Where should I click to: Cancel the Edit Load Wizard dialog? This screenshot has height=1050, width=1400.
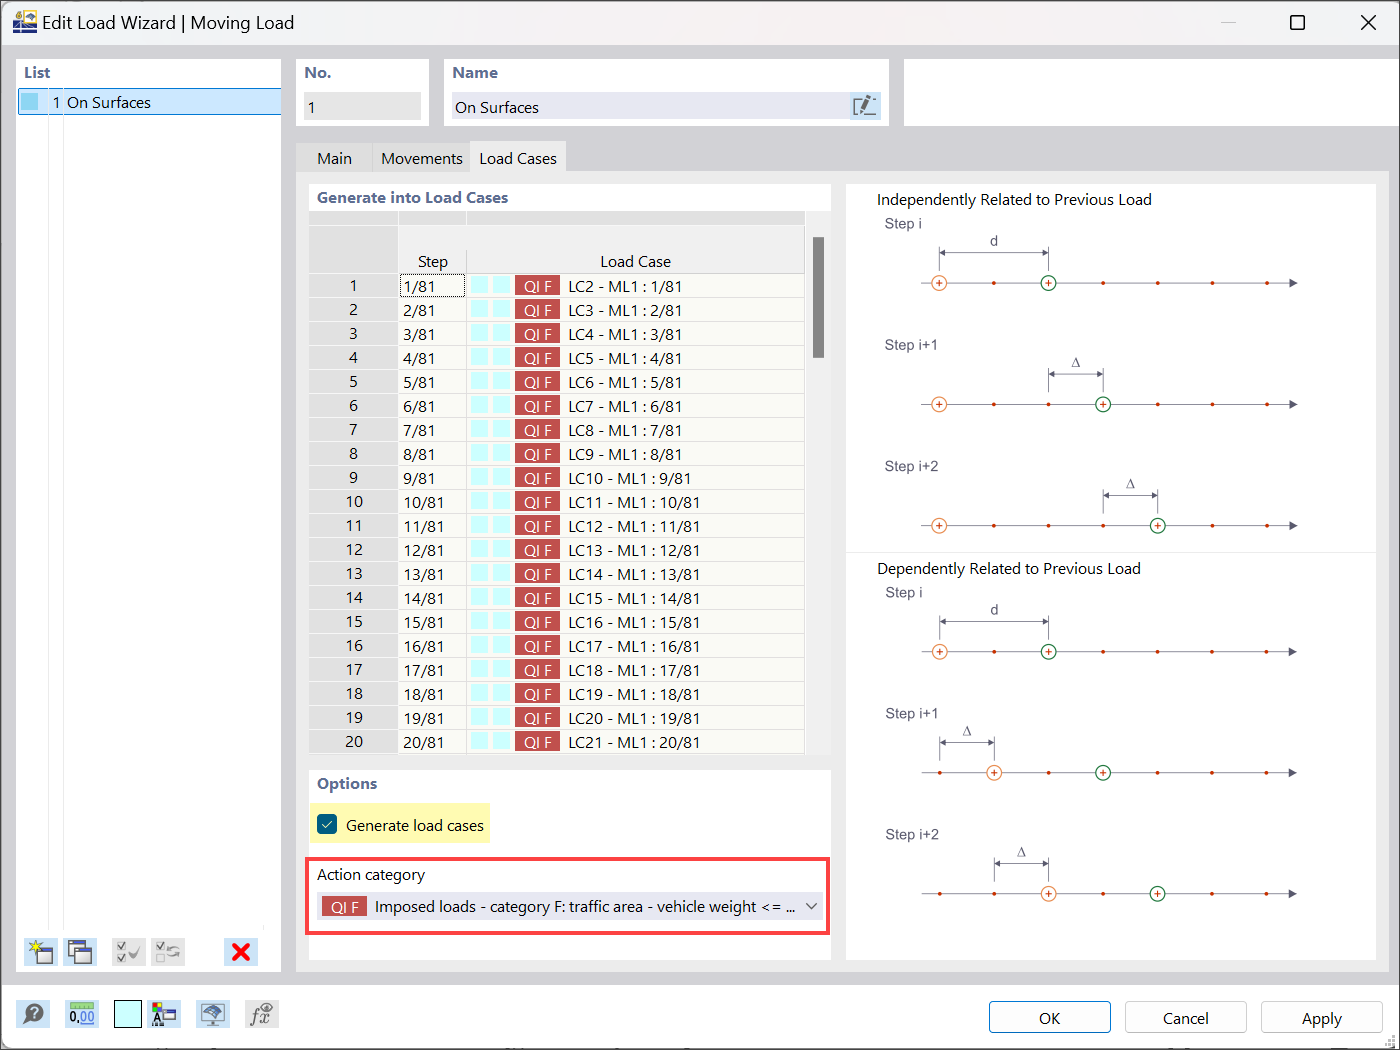[x=1185, y=1017]
